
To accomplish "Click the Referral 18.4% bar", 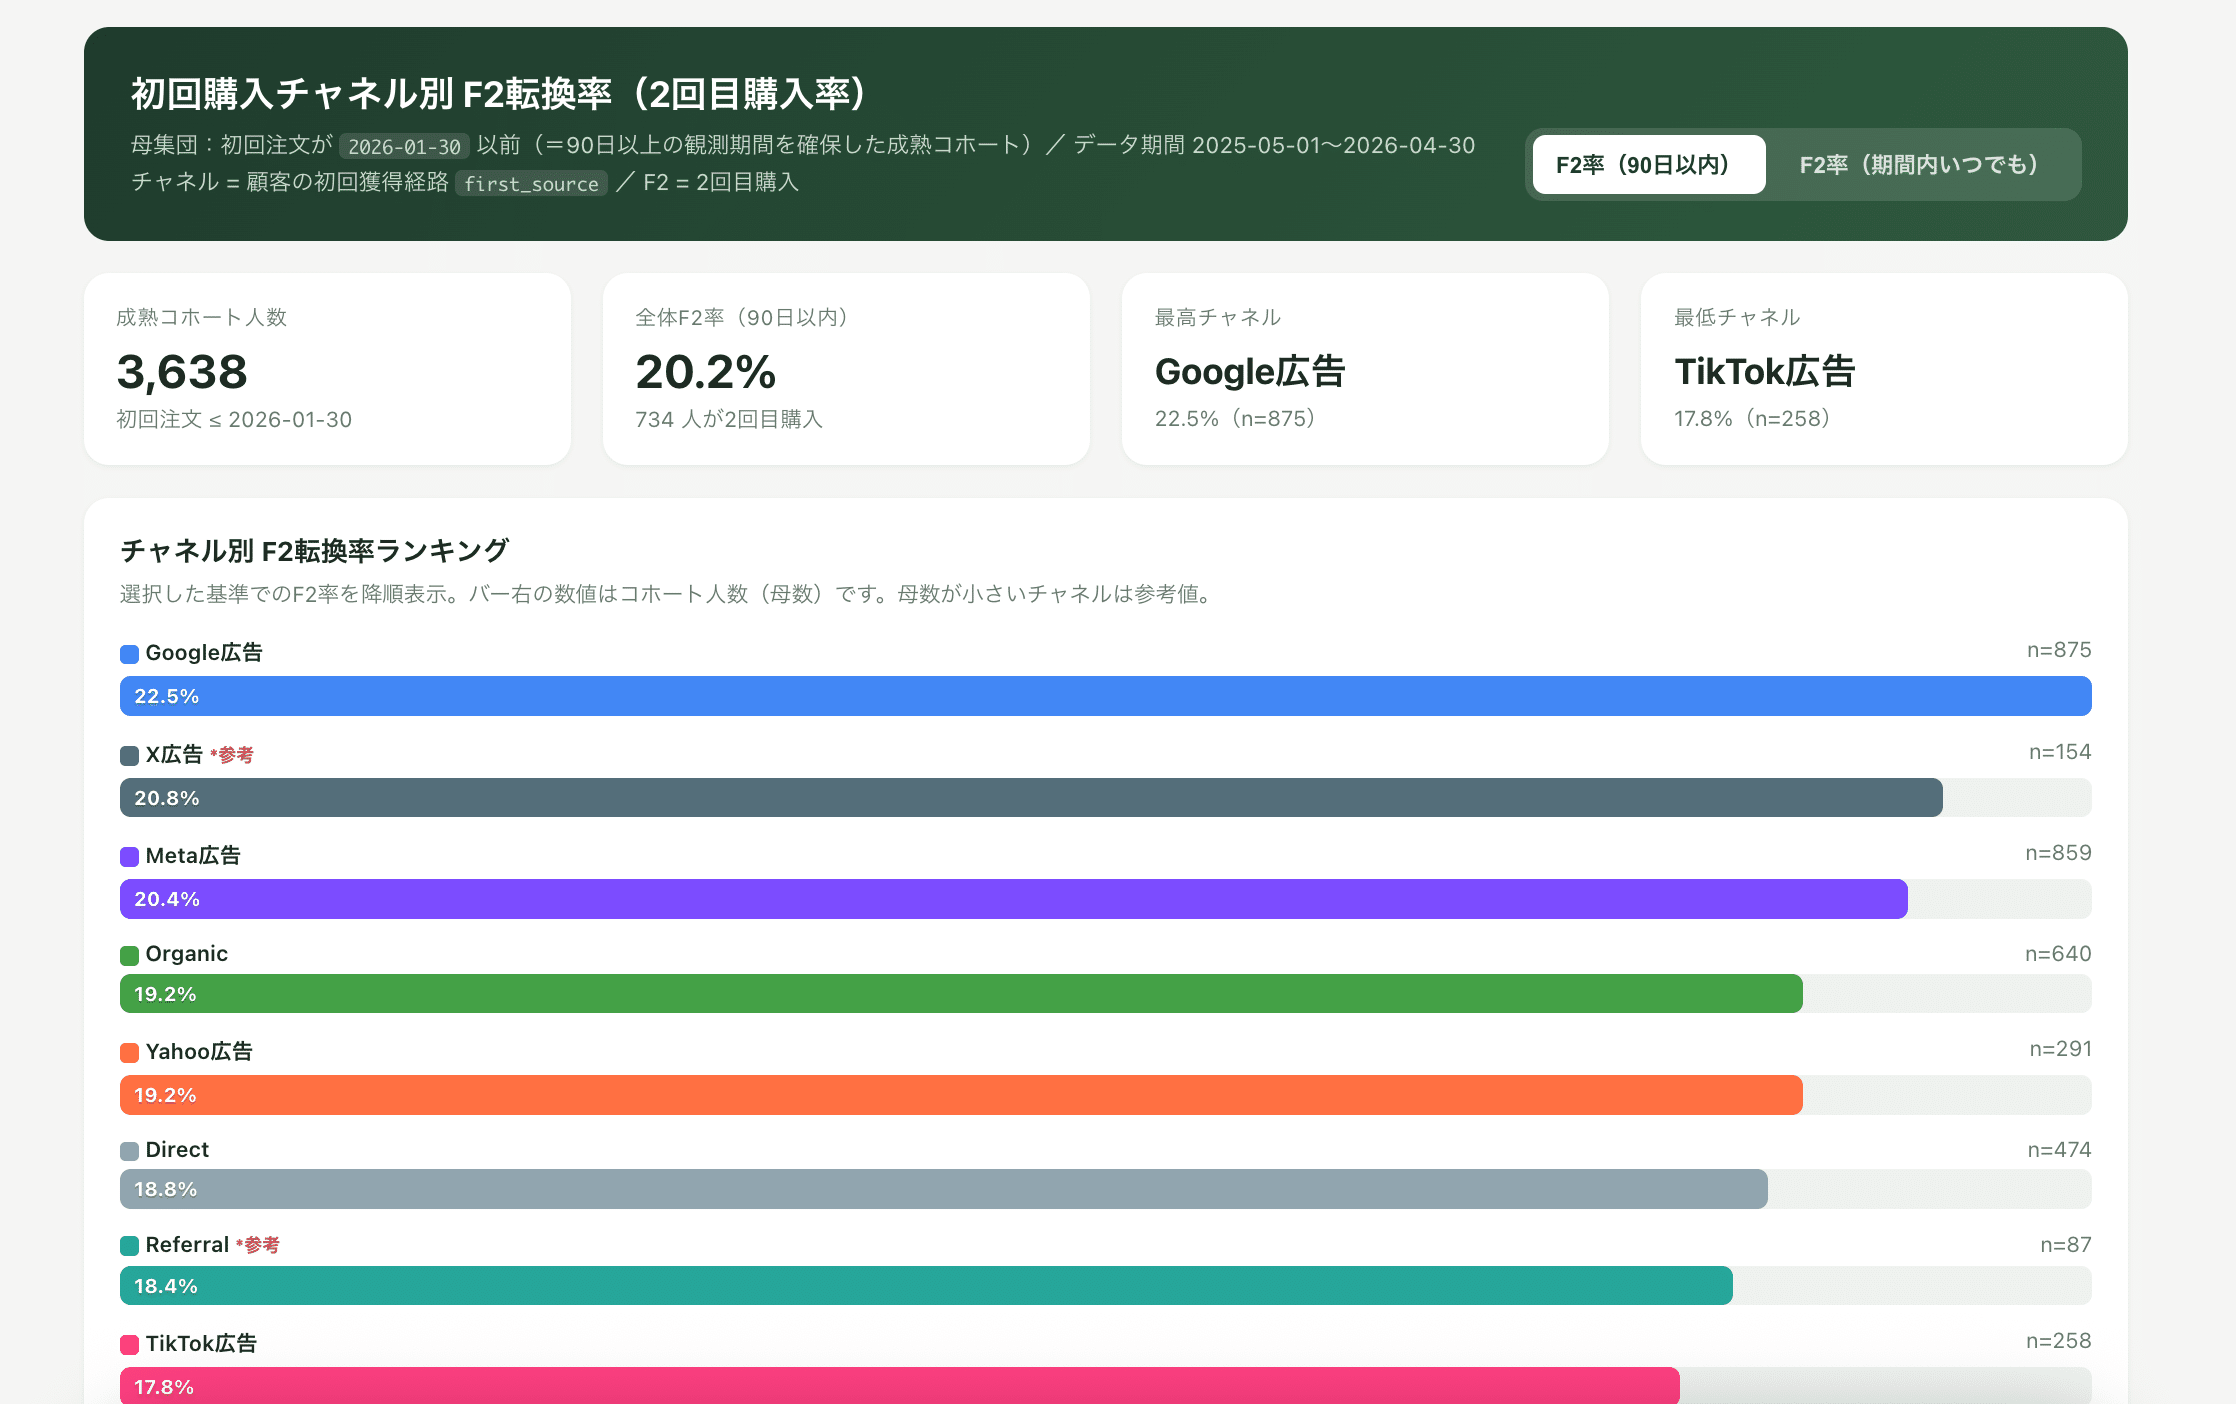I will tap(926, 1286).
